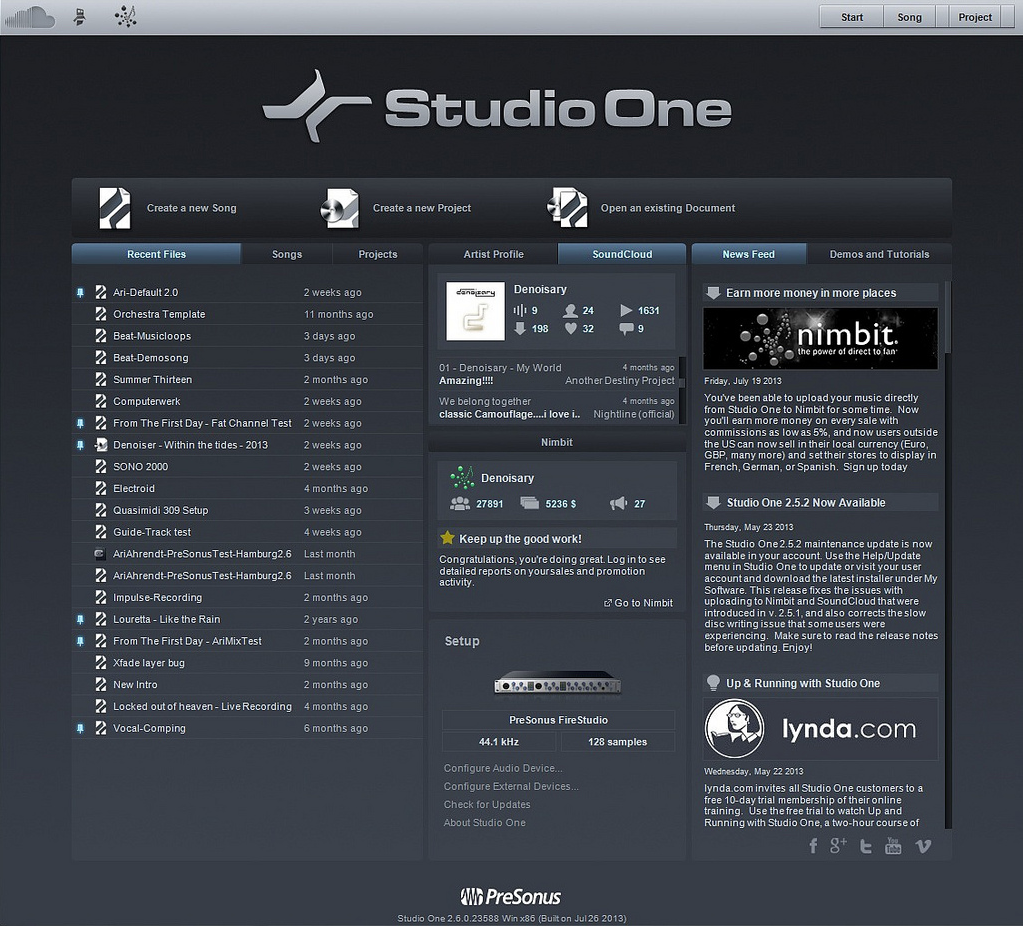This screenshot has height=926, width=1023.
Task: Click SoundCloud tracks waveform icon showing 9
Action: (520, 311)
